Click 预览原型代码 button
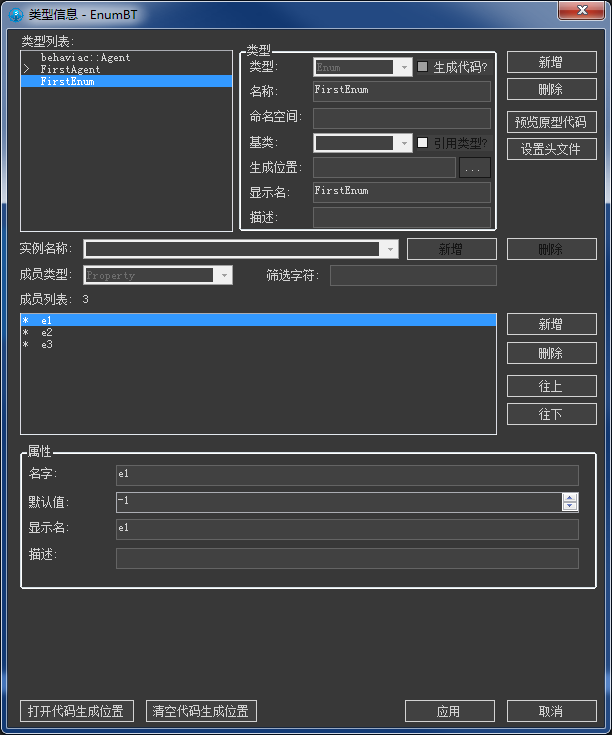Image resolution: width=612 pixels, height=735 pixels. 551,123
